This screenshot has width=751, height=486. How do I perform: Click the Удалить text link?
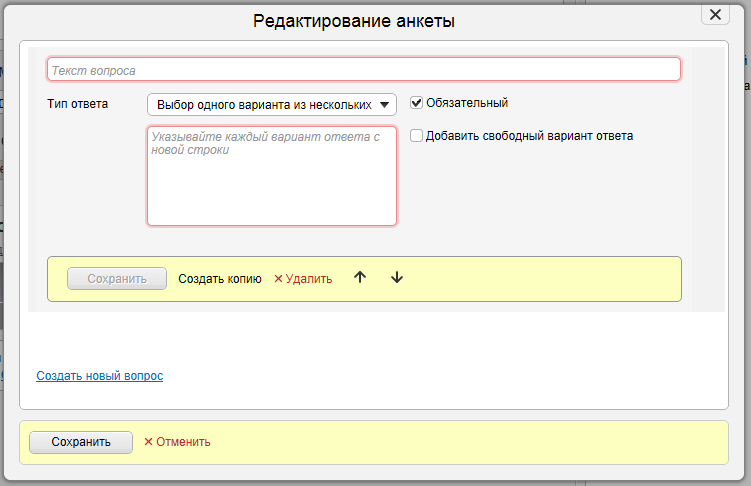[308, 279]
